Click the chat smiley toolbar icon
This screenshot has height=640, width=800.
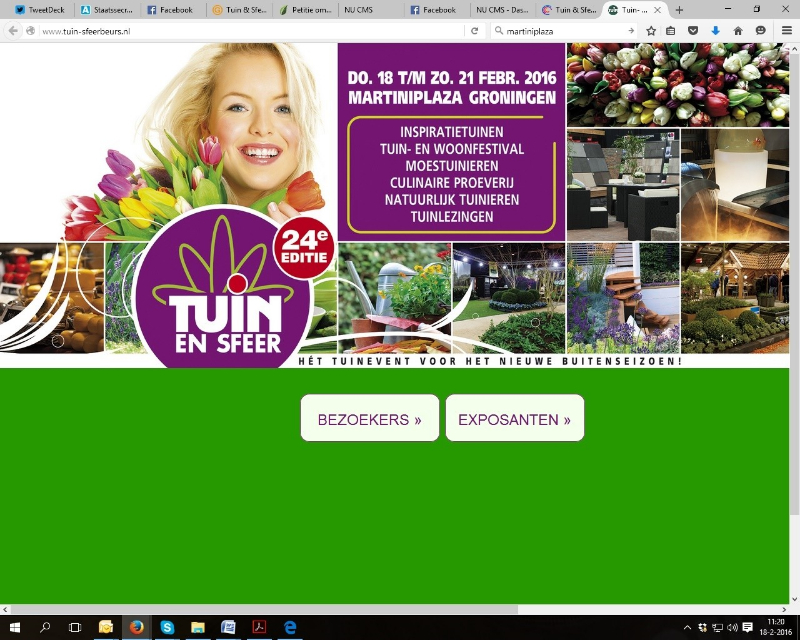tap(761, 31)
